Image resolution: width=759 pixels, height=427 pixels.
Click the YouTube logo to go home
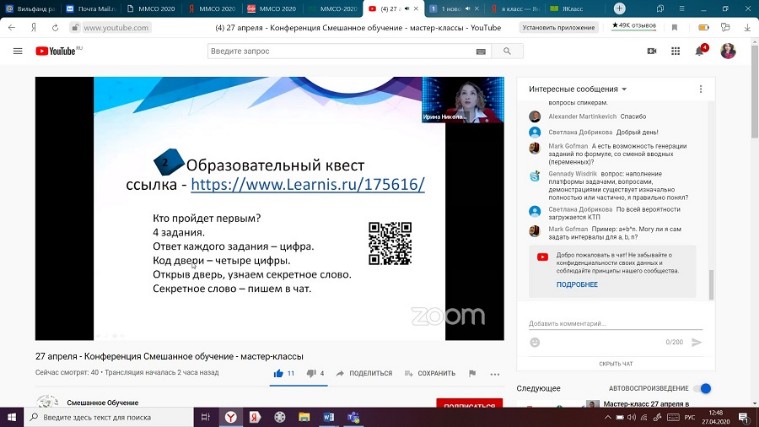click(58, 51)
